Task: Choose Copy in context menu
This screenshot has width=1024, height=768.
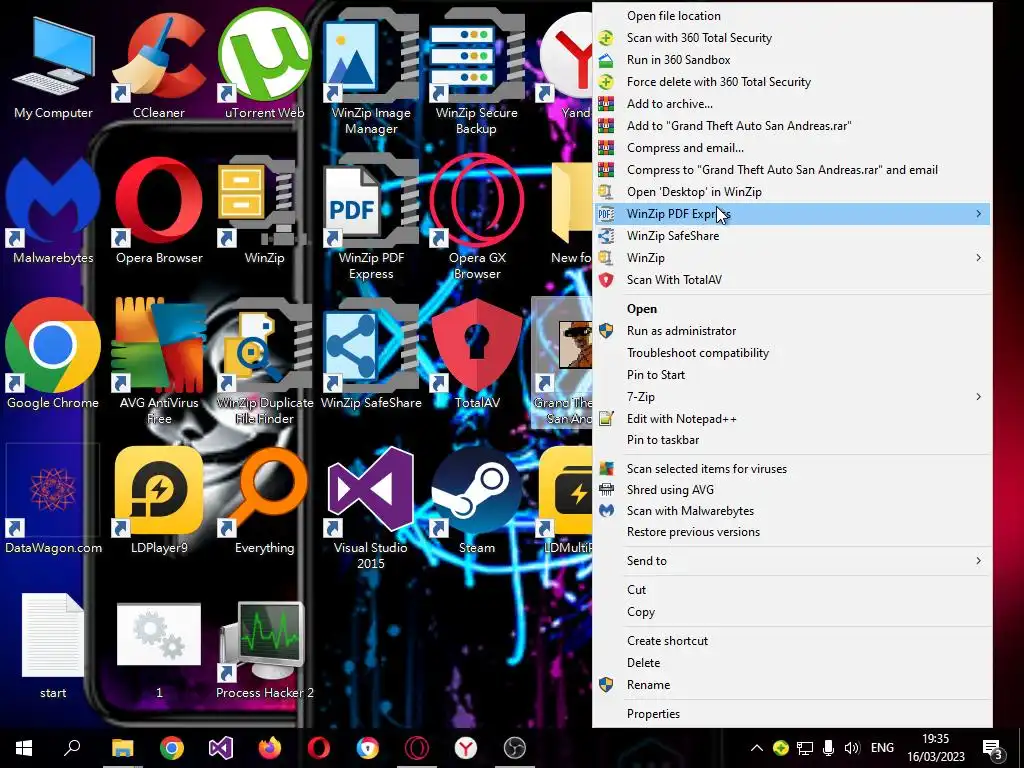Action: click(x=792, y=612)
